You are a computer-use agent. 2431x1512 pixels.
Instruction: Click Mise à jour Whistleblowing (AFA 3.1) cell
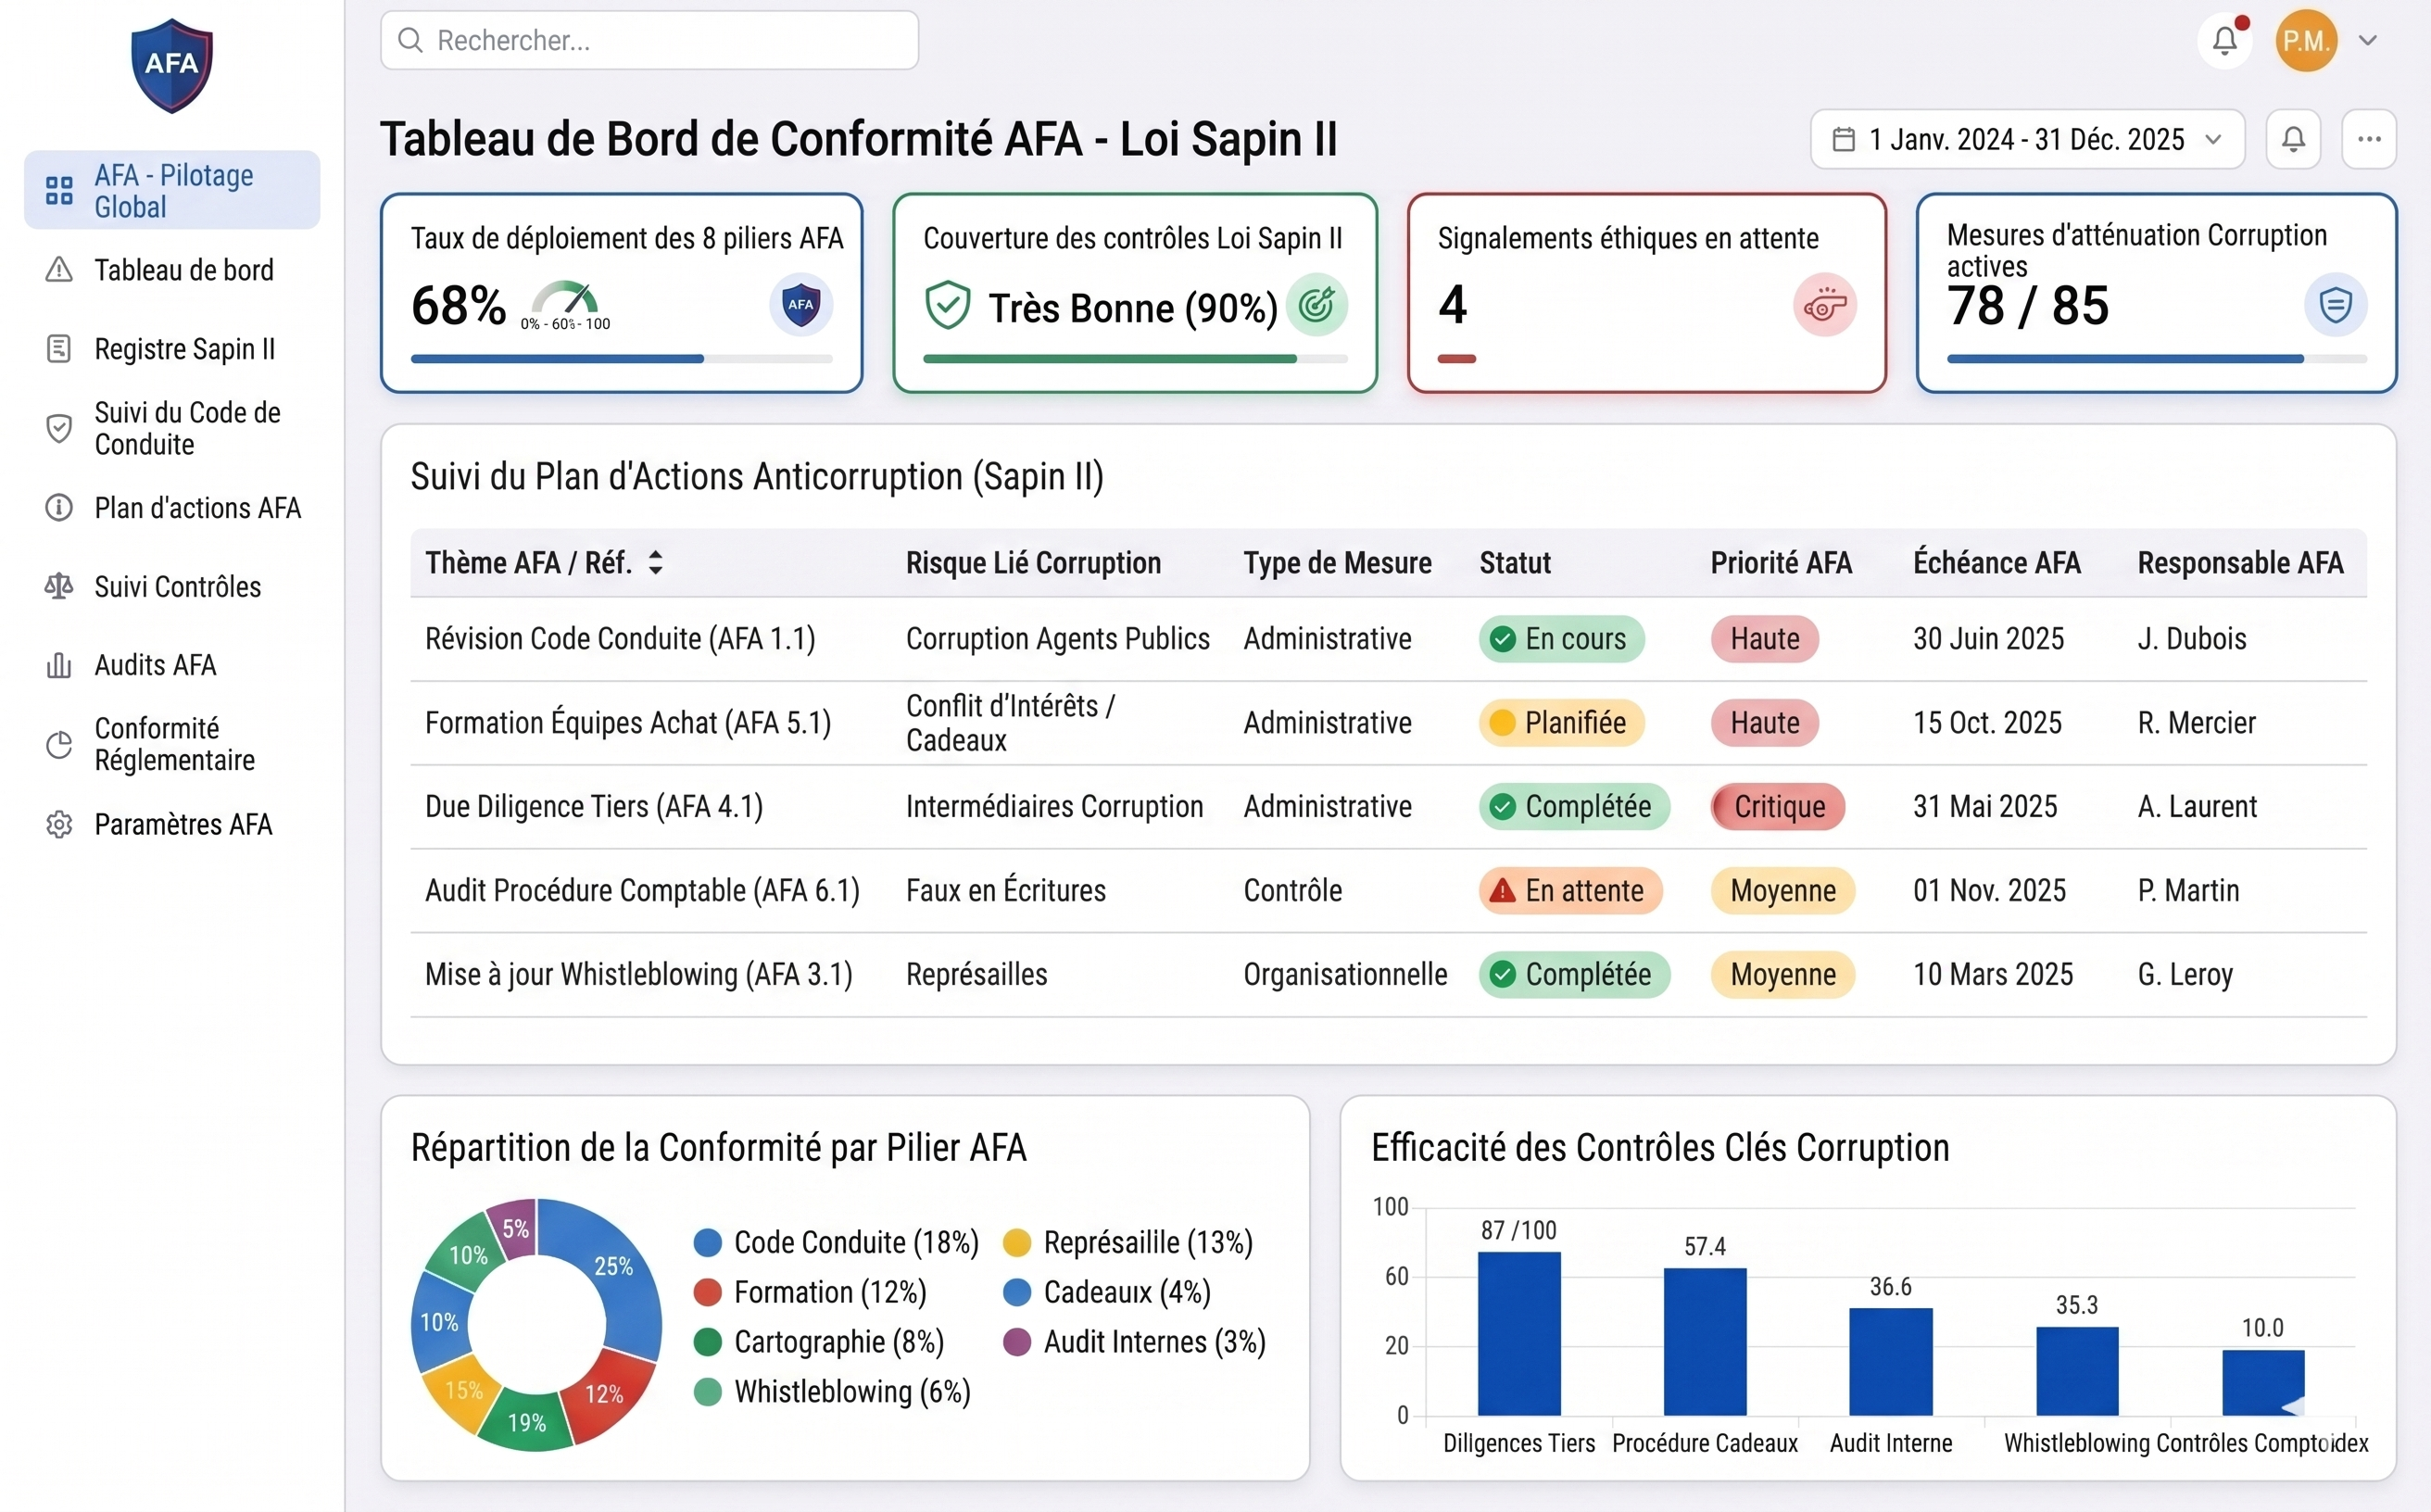coord(639,974)
